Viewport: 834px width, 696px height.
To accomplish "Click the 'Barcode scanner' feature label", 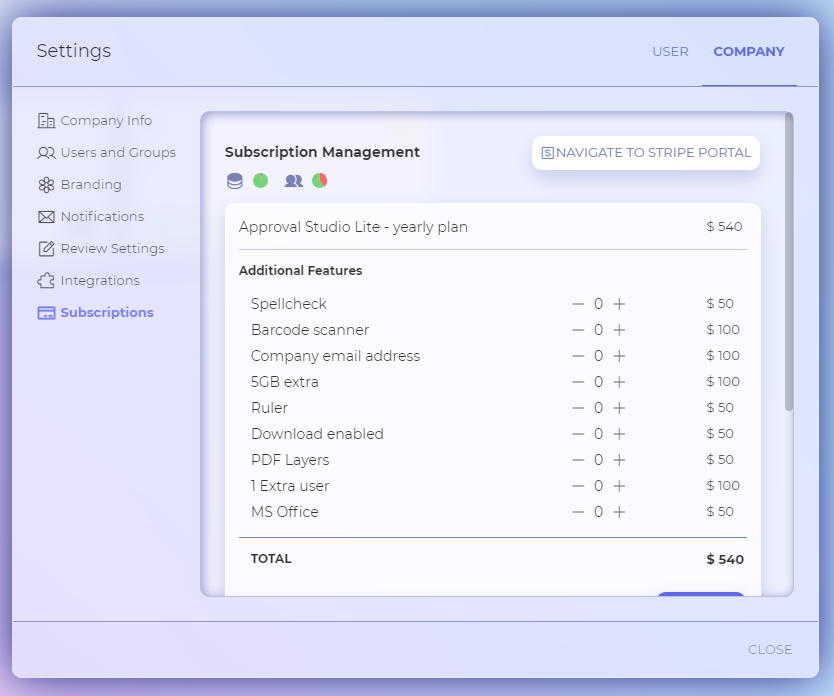I will pos(310,330).
